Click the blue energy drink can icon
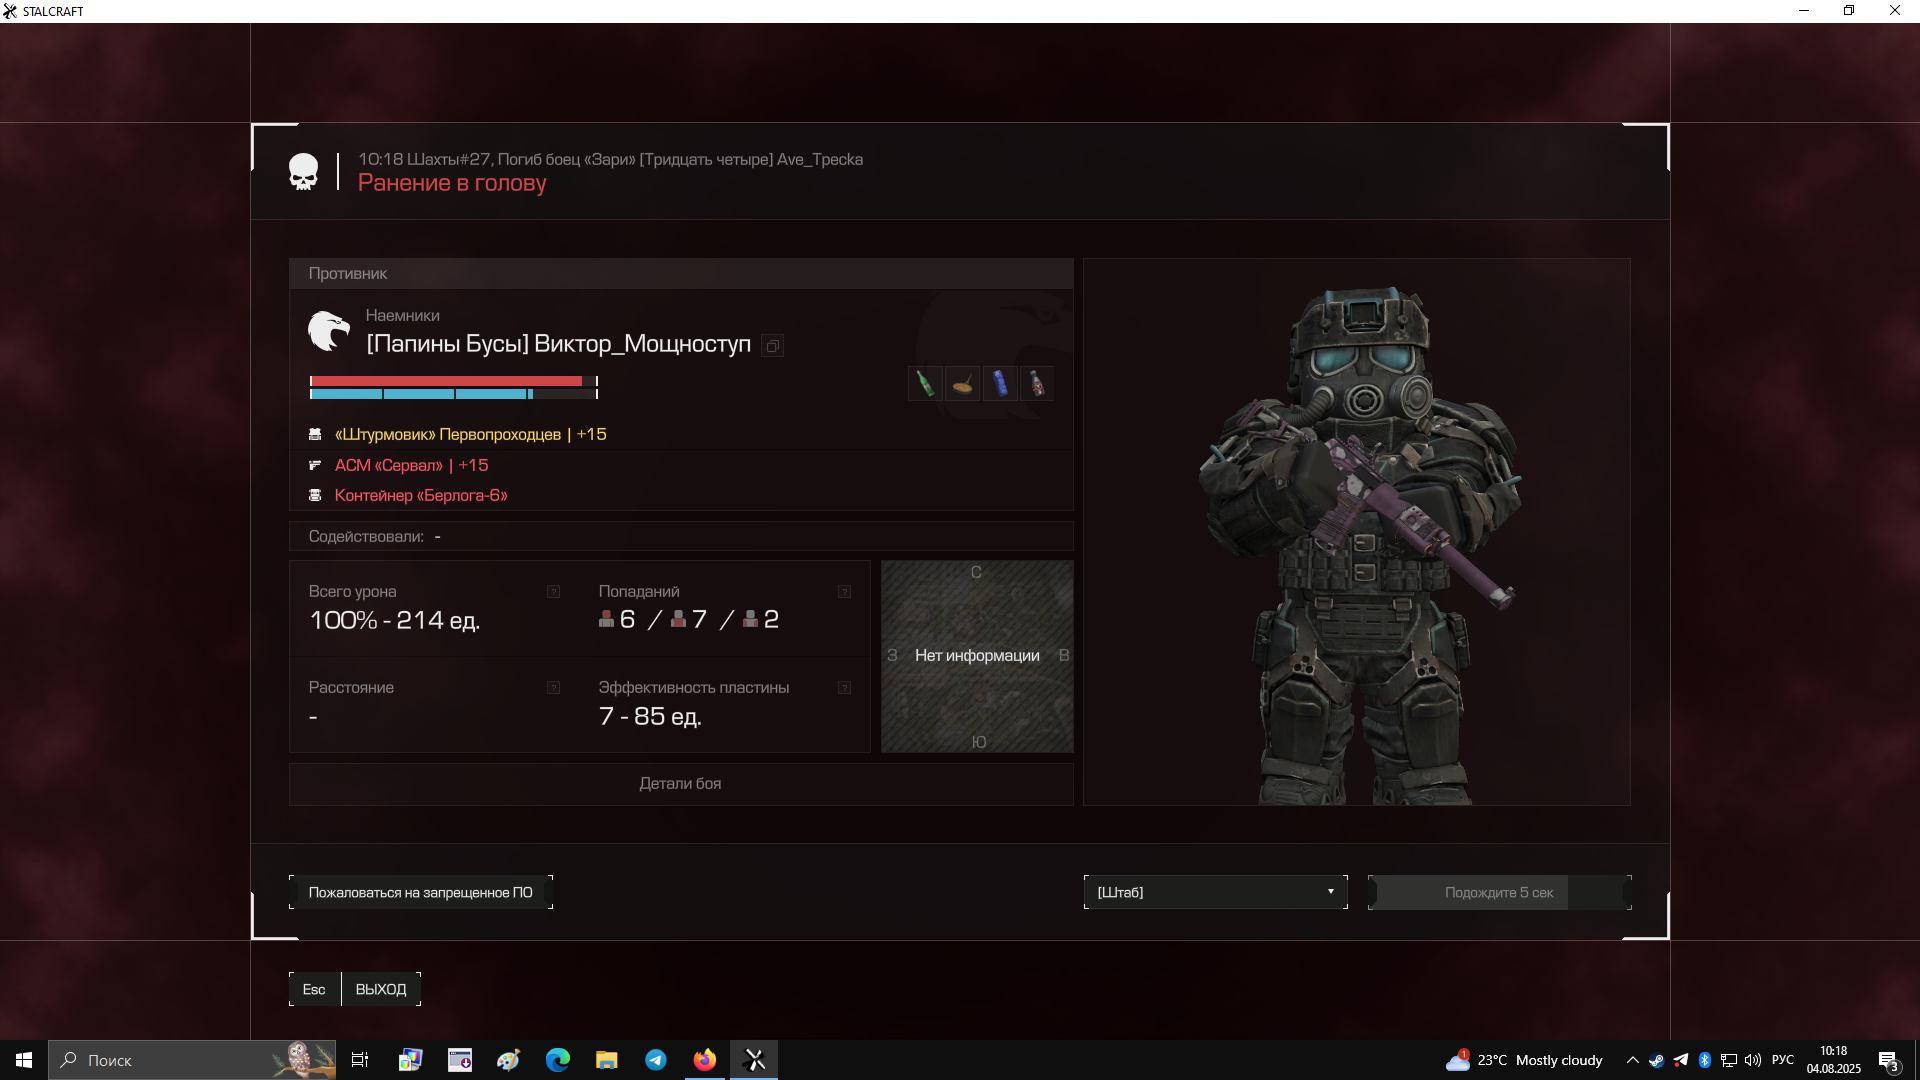 click(1000, 384)
